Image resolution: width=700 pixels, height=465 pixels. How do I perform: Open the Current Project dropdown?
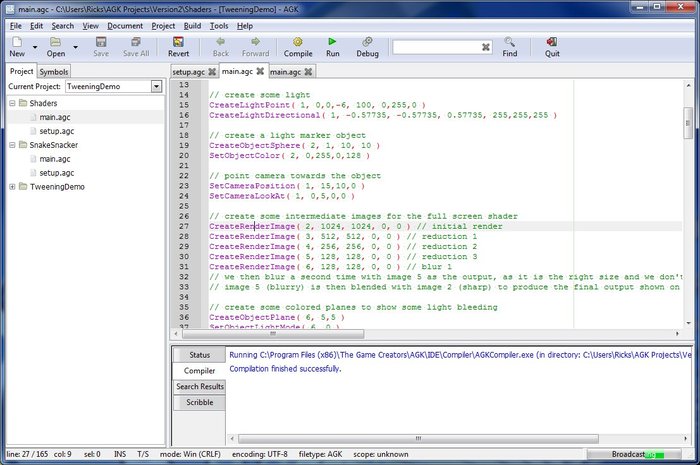(x=156, y=86)
